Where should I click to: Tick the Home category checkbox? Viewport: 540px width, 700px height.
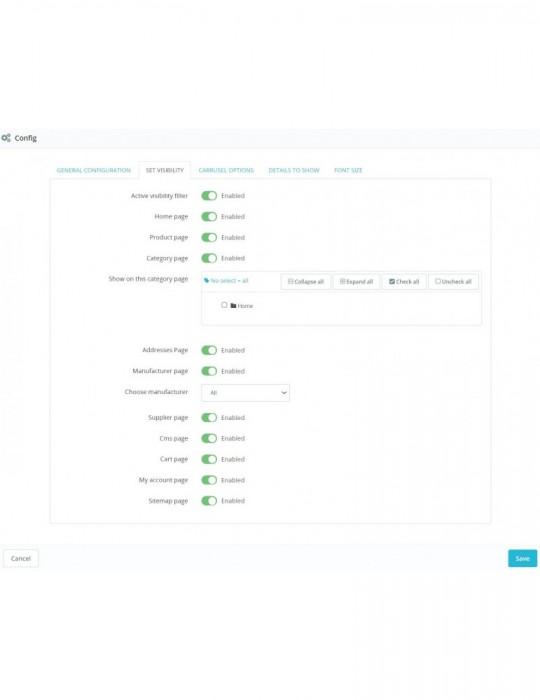pyautogui.click(x=224, y=305)
